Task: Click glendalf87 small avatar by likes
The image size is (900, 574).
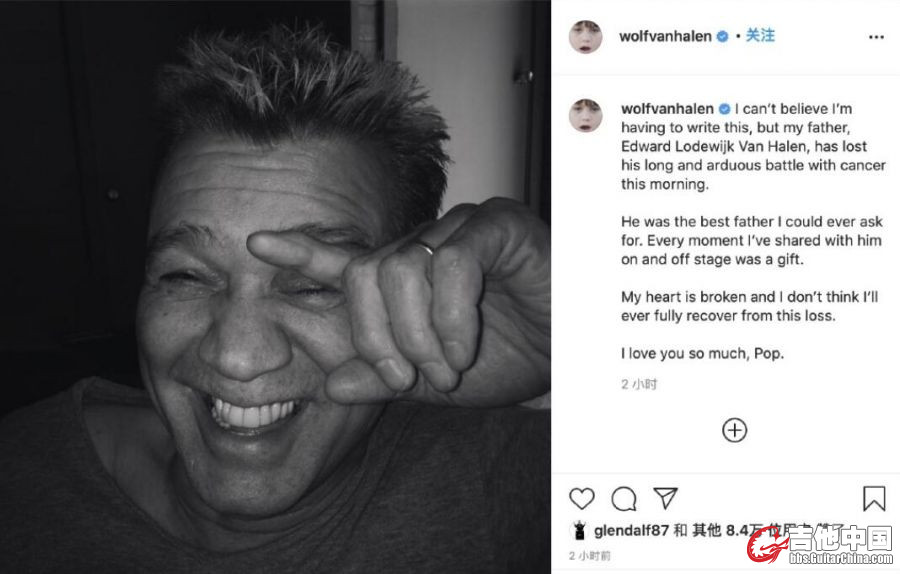Action: pos(578,531)
